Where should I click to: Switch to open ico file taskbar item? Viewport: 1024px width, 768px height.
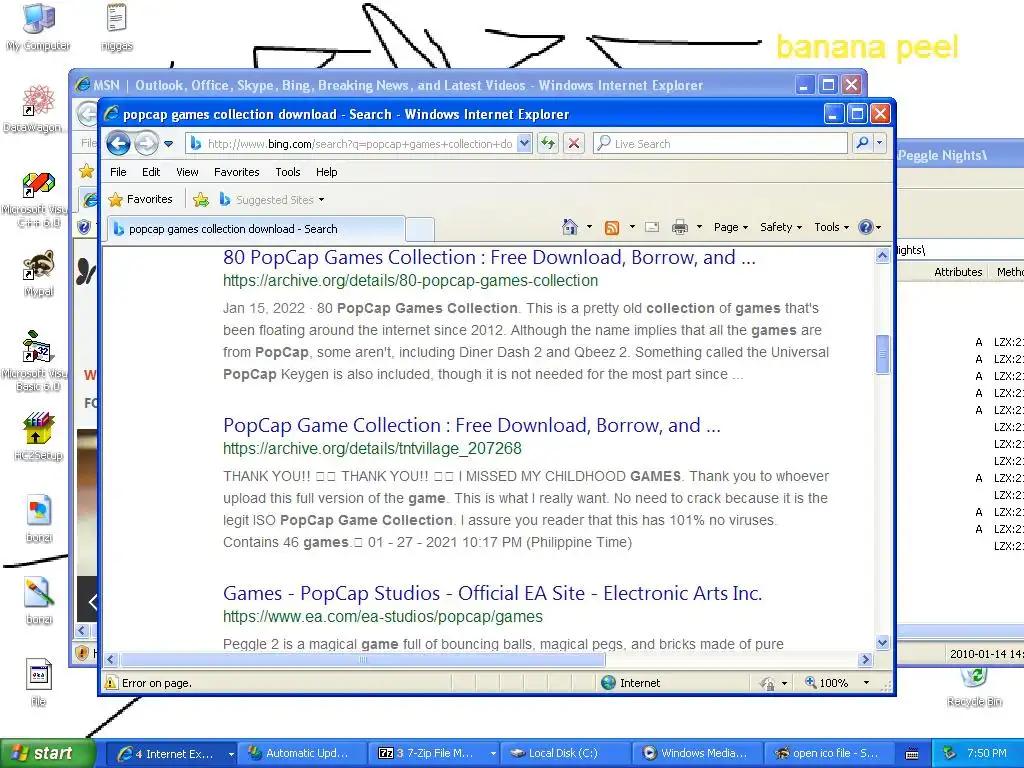827,753
